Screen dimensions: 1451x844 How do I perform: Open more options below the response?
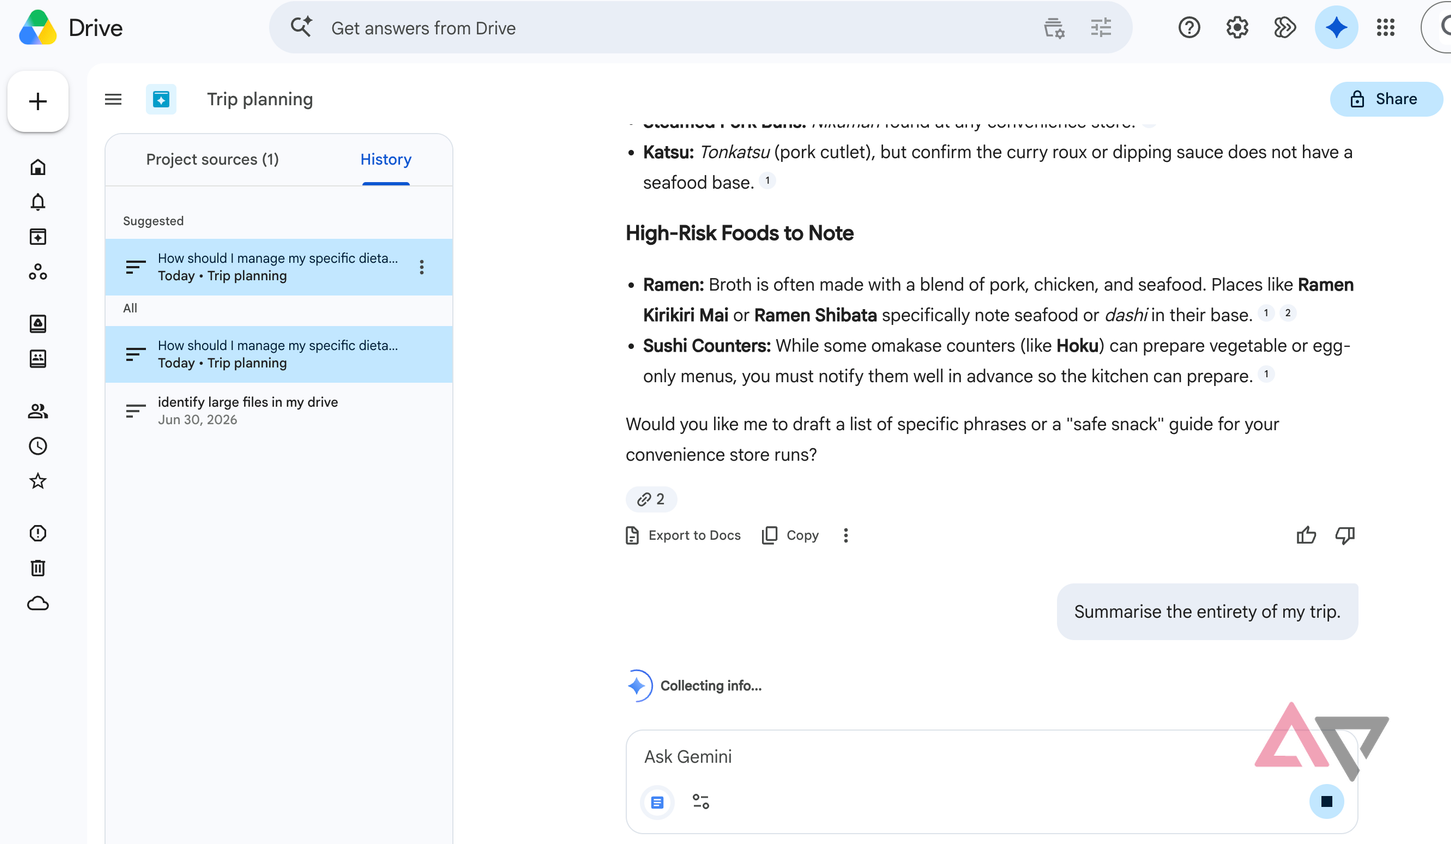coord(846,536)
